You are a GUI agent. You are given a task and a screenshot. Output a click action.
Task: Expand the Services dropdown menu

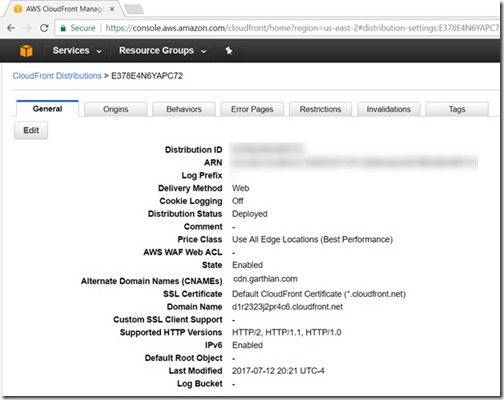click(x=77, y=51)
